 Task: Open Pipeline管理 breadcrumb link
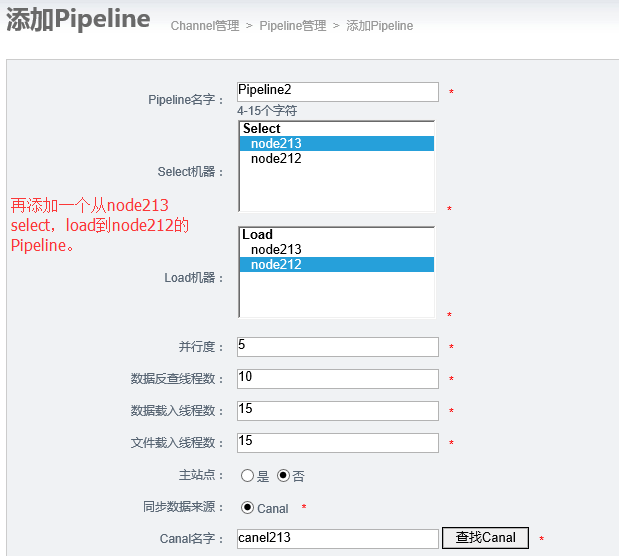coord(292,26)
